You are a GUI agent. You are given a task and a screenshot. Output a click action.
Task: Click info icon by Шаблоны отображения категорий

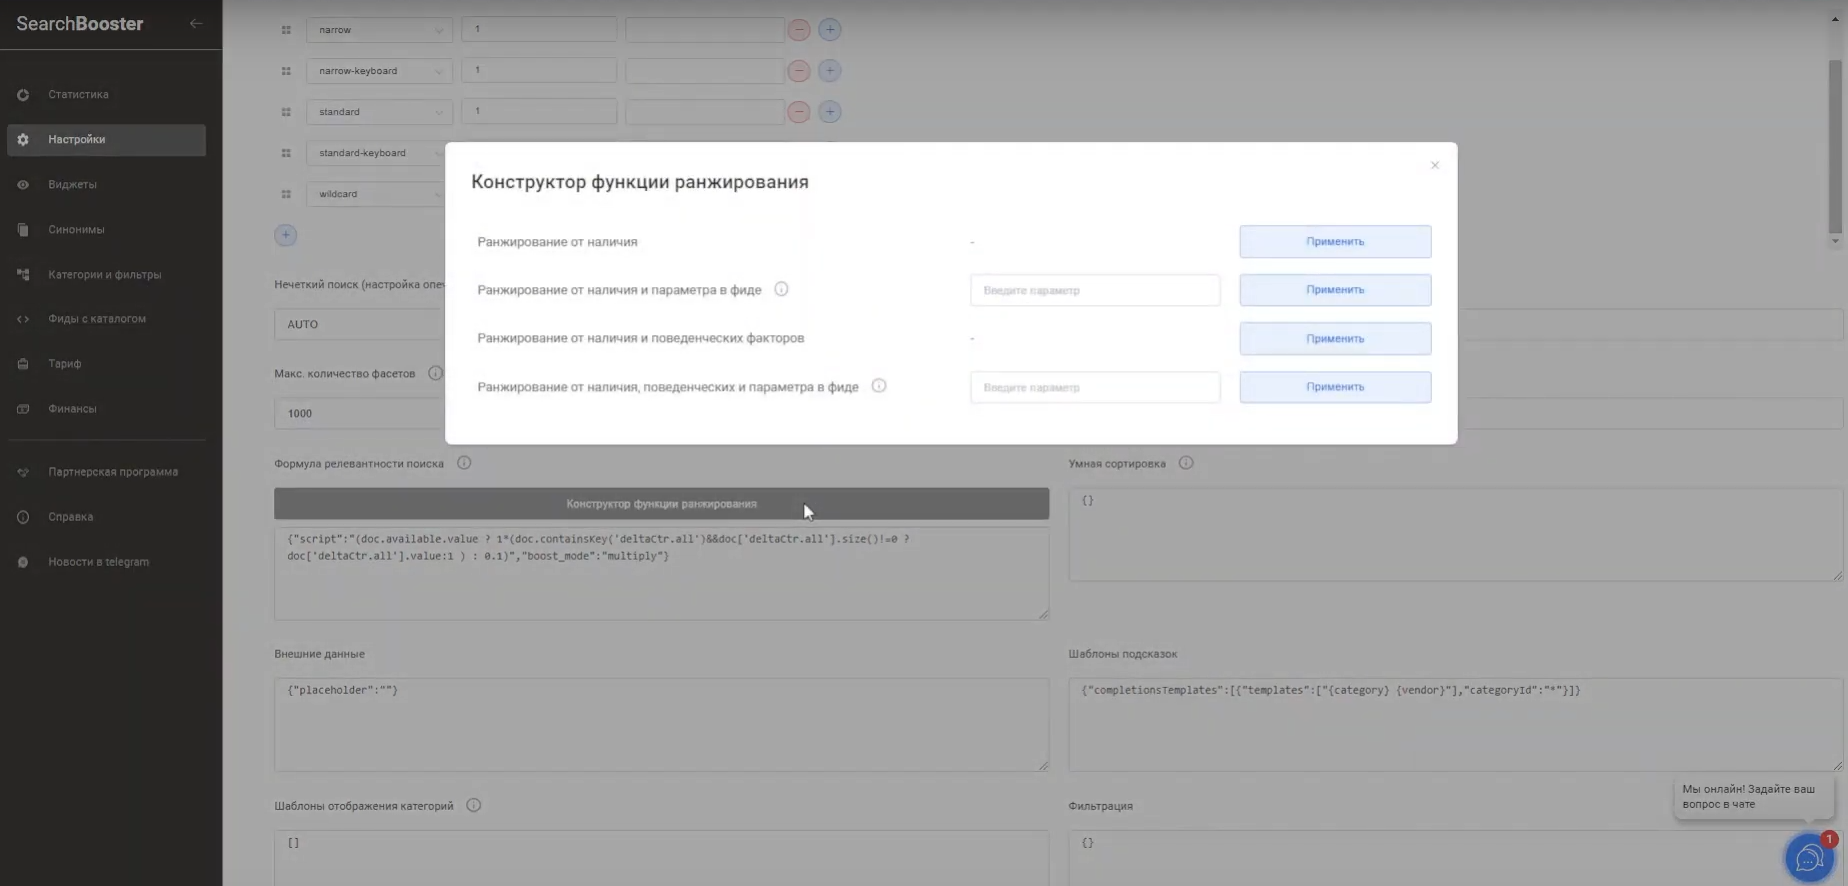(474, 805)
